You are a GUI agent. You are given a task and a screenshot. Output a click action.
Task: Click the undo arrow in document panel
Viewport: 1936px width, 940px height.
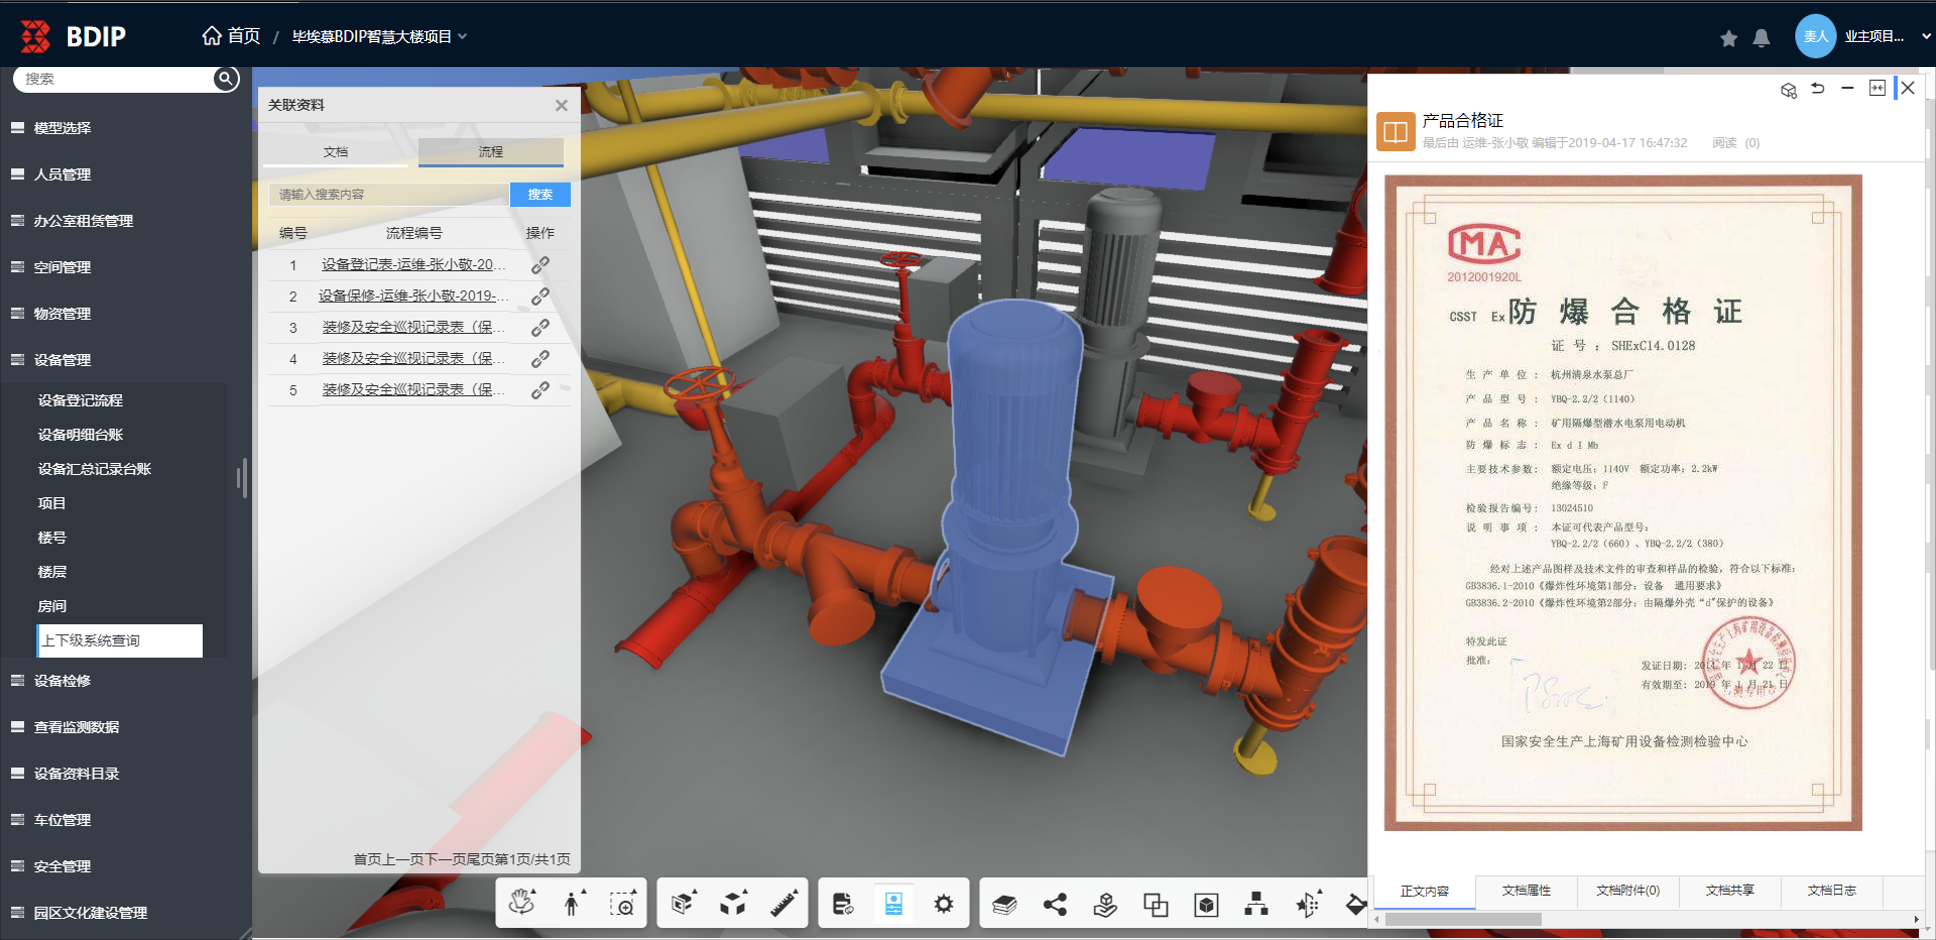(x=1818, y=89)
